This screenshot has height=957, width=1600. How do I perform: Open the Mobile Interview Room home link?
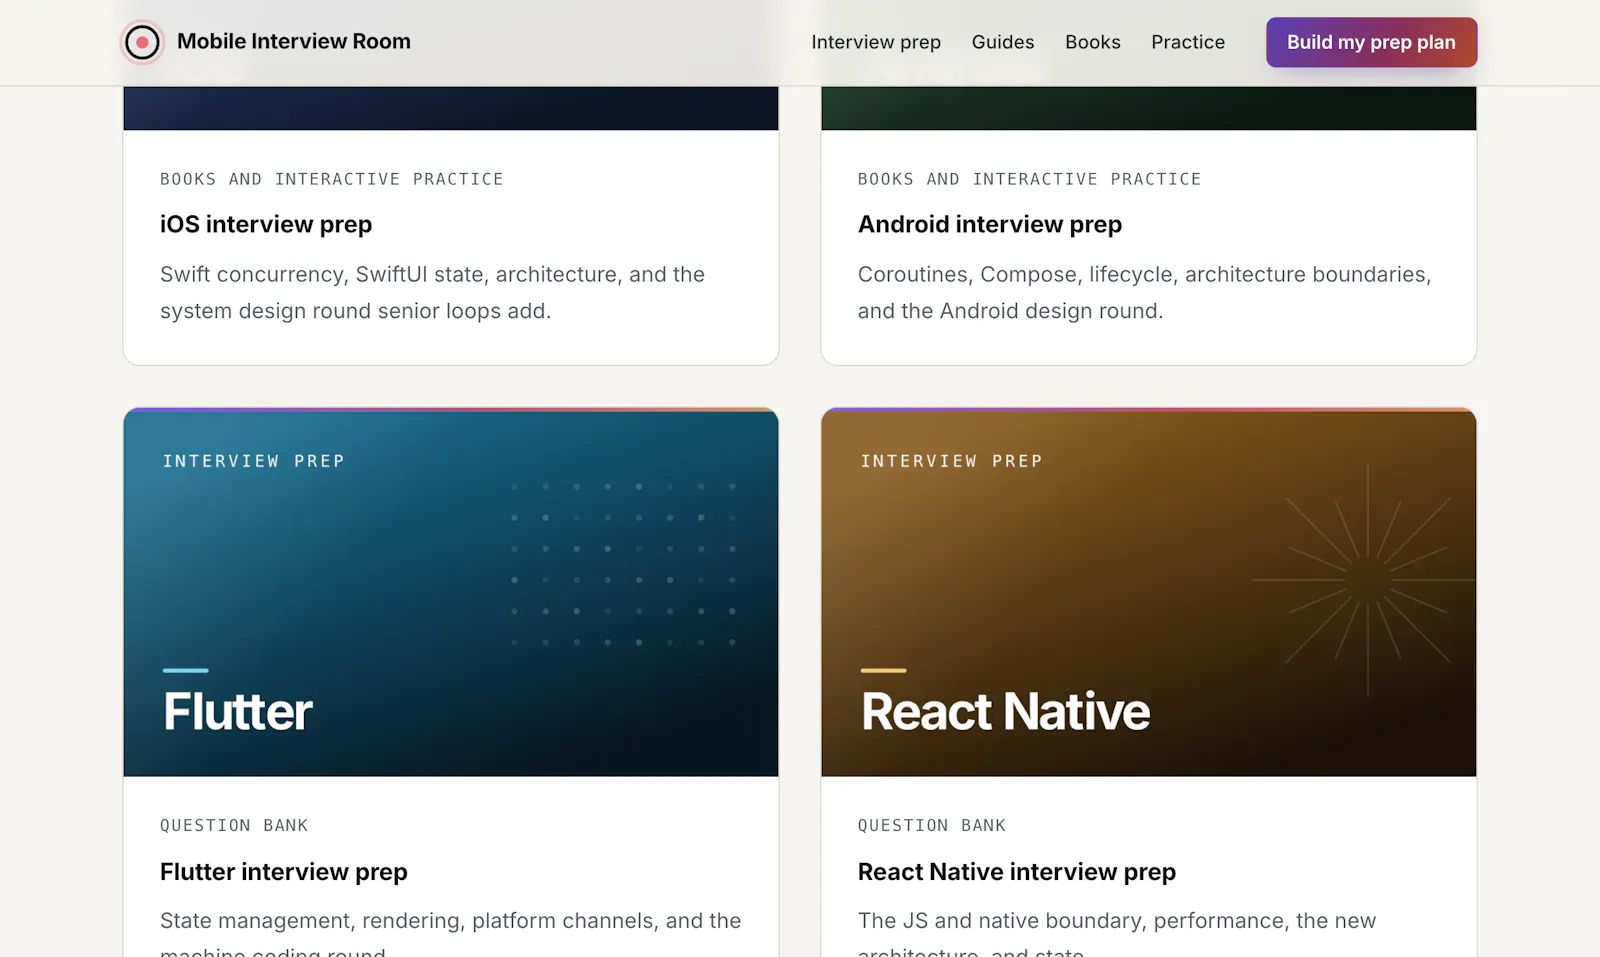tap(266, 42)
